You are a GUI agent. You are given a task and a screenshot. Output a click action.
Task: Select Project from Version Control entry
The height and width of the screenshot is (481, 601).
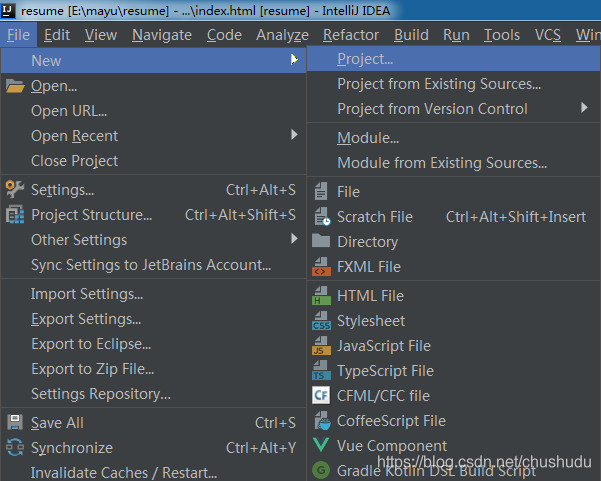(453, 109)
